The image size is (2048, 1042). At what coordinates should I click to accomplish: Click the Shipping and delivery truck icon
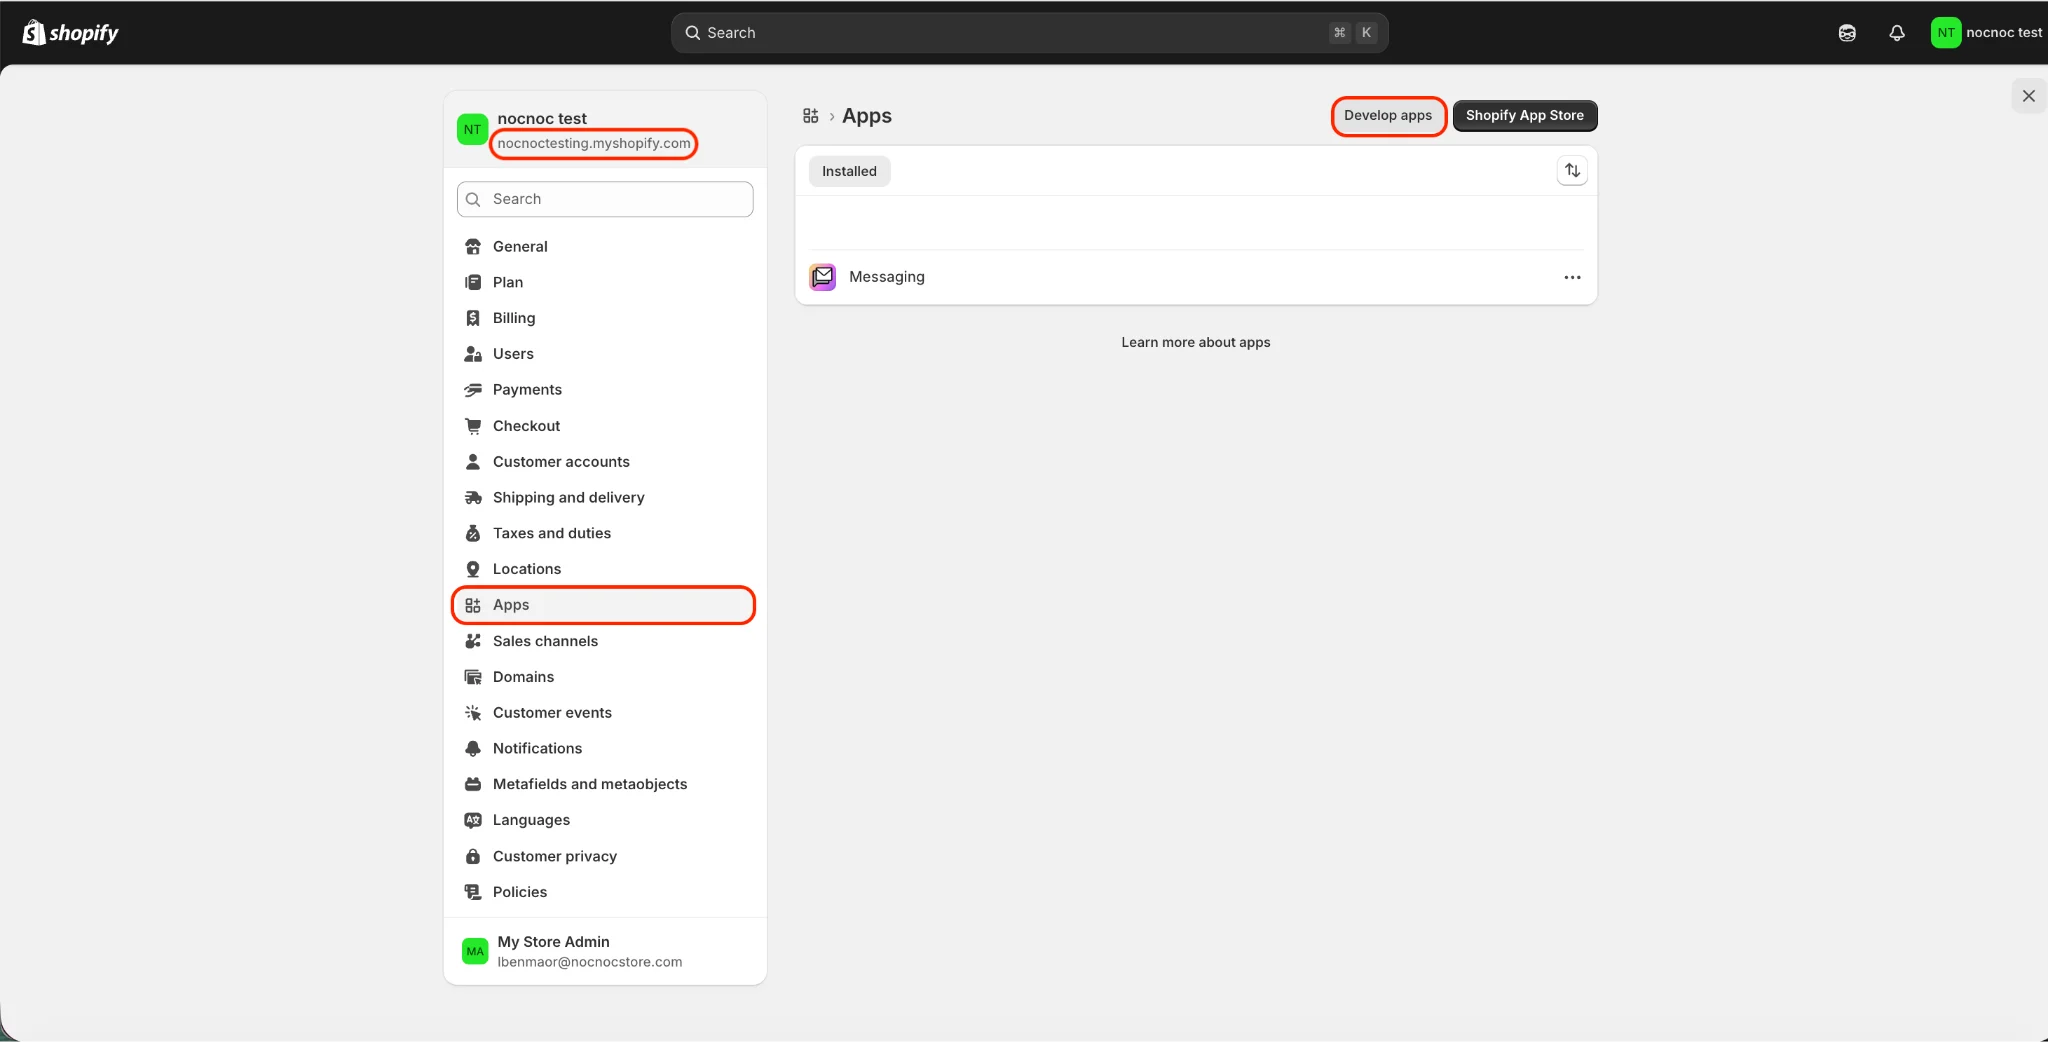click(x=473, y=498)
